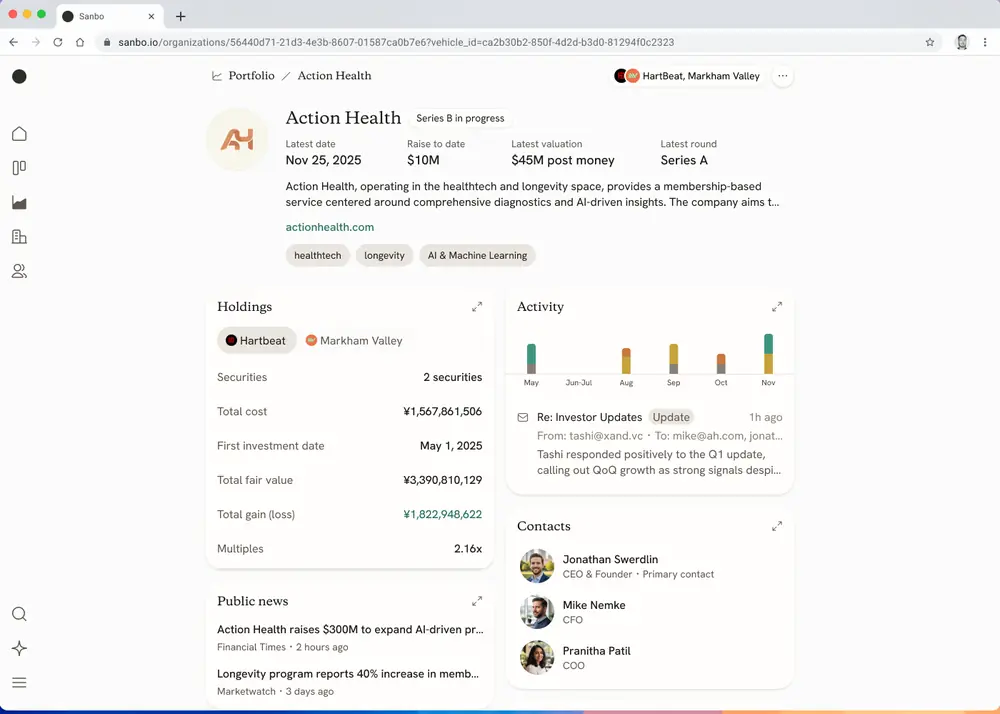Open the Chrome three-dot menu
The width and height of the screenshot is (1000, 714).
tap(985, 42)
